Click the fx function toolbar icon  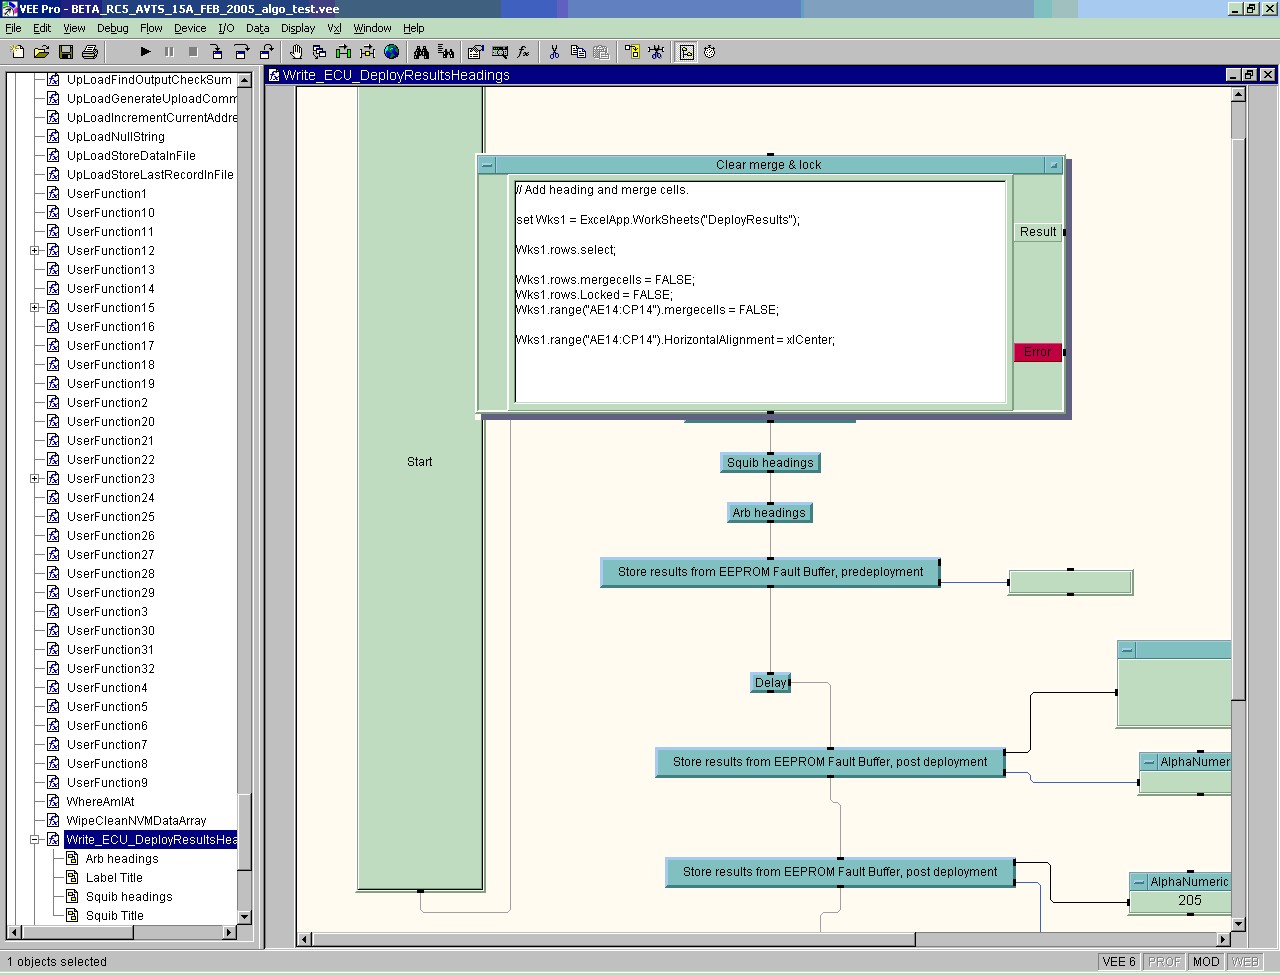point(523,52)
